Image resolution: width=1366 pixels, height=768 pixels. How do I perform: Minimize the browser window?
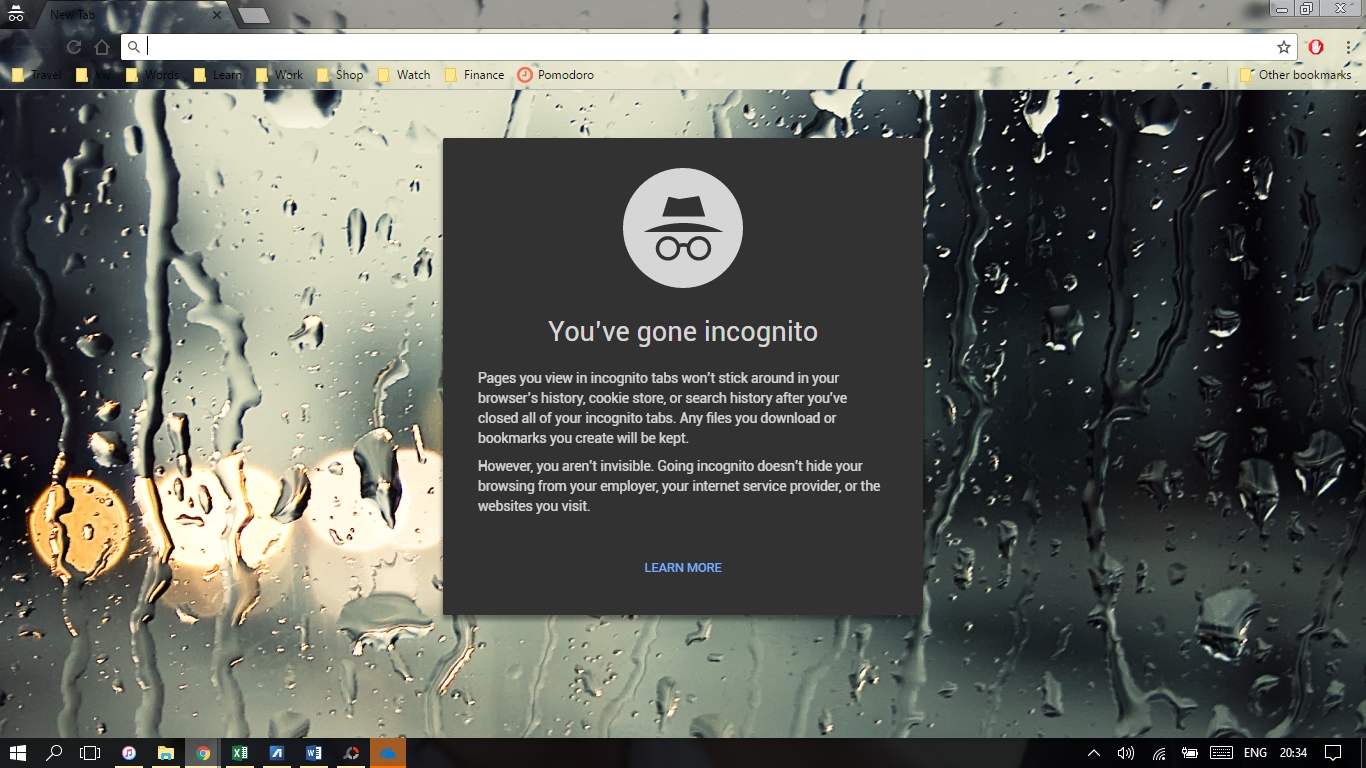[x=1282, y=8]
